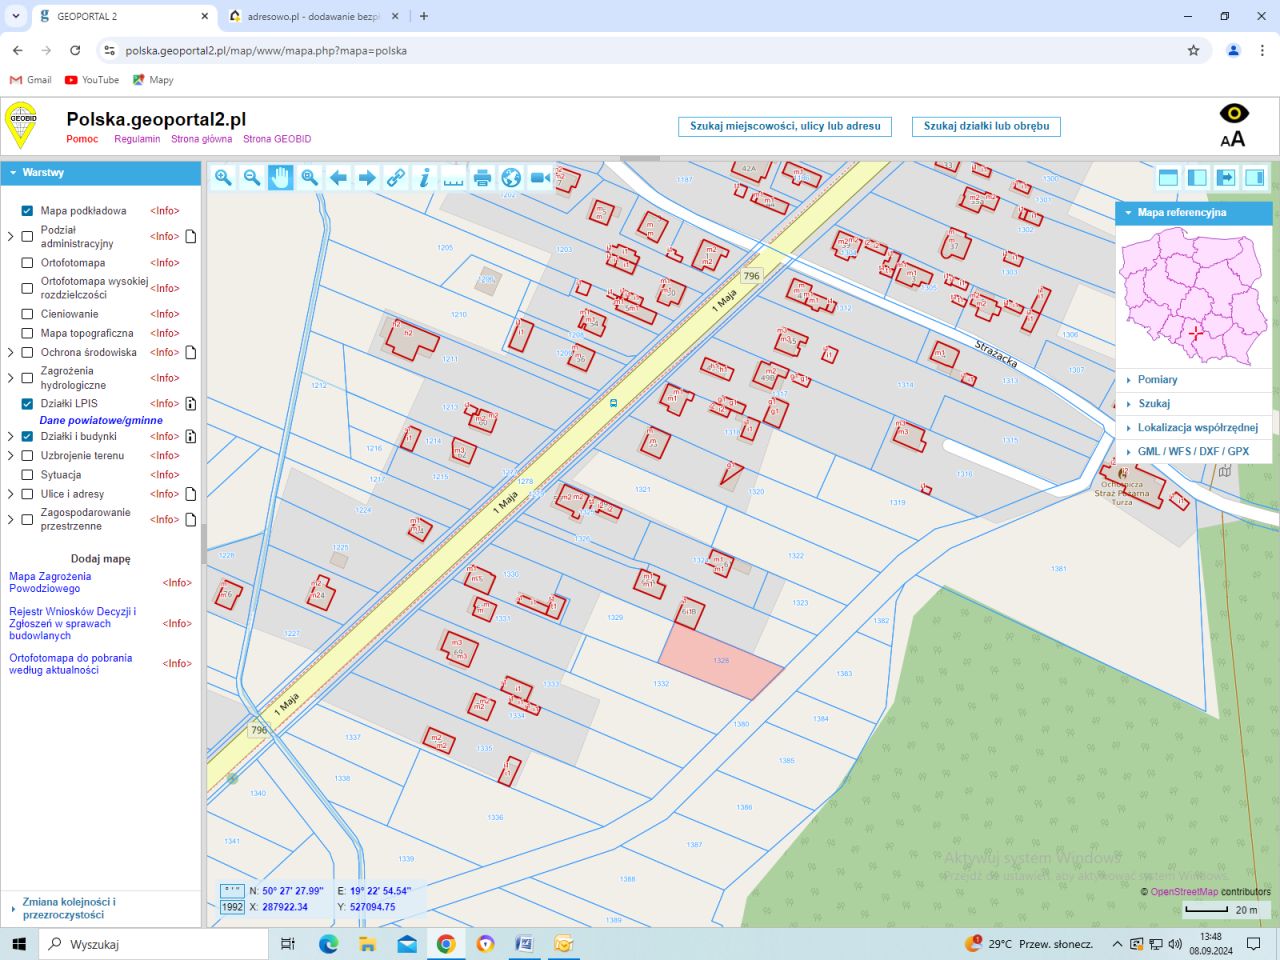Viewport: 1280px width, 960px height.
Task: Click the left panel arrow layout icon
Action: tap(1226, 178)
